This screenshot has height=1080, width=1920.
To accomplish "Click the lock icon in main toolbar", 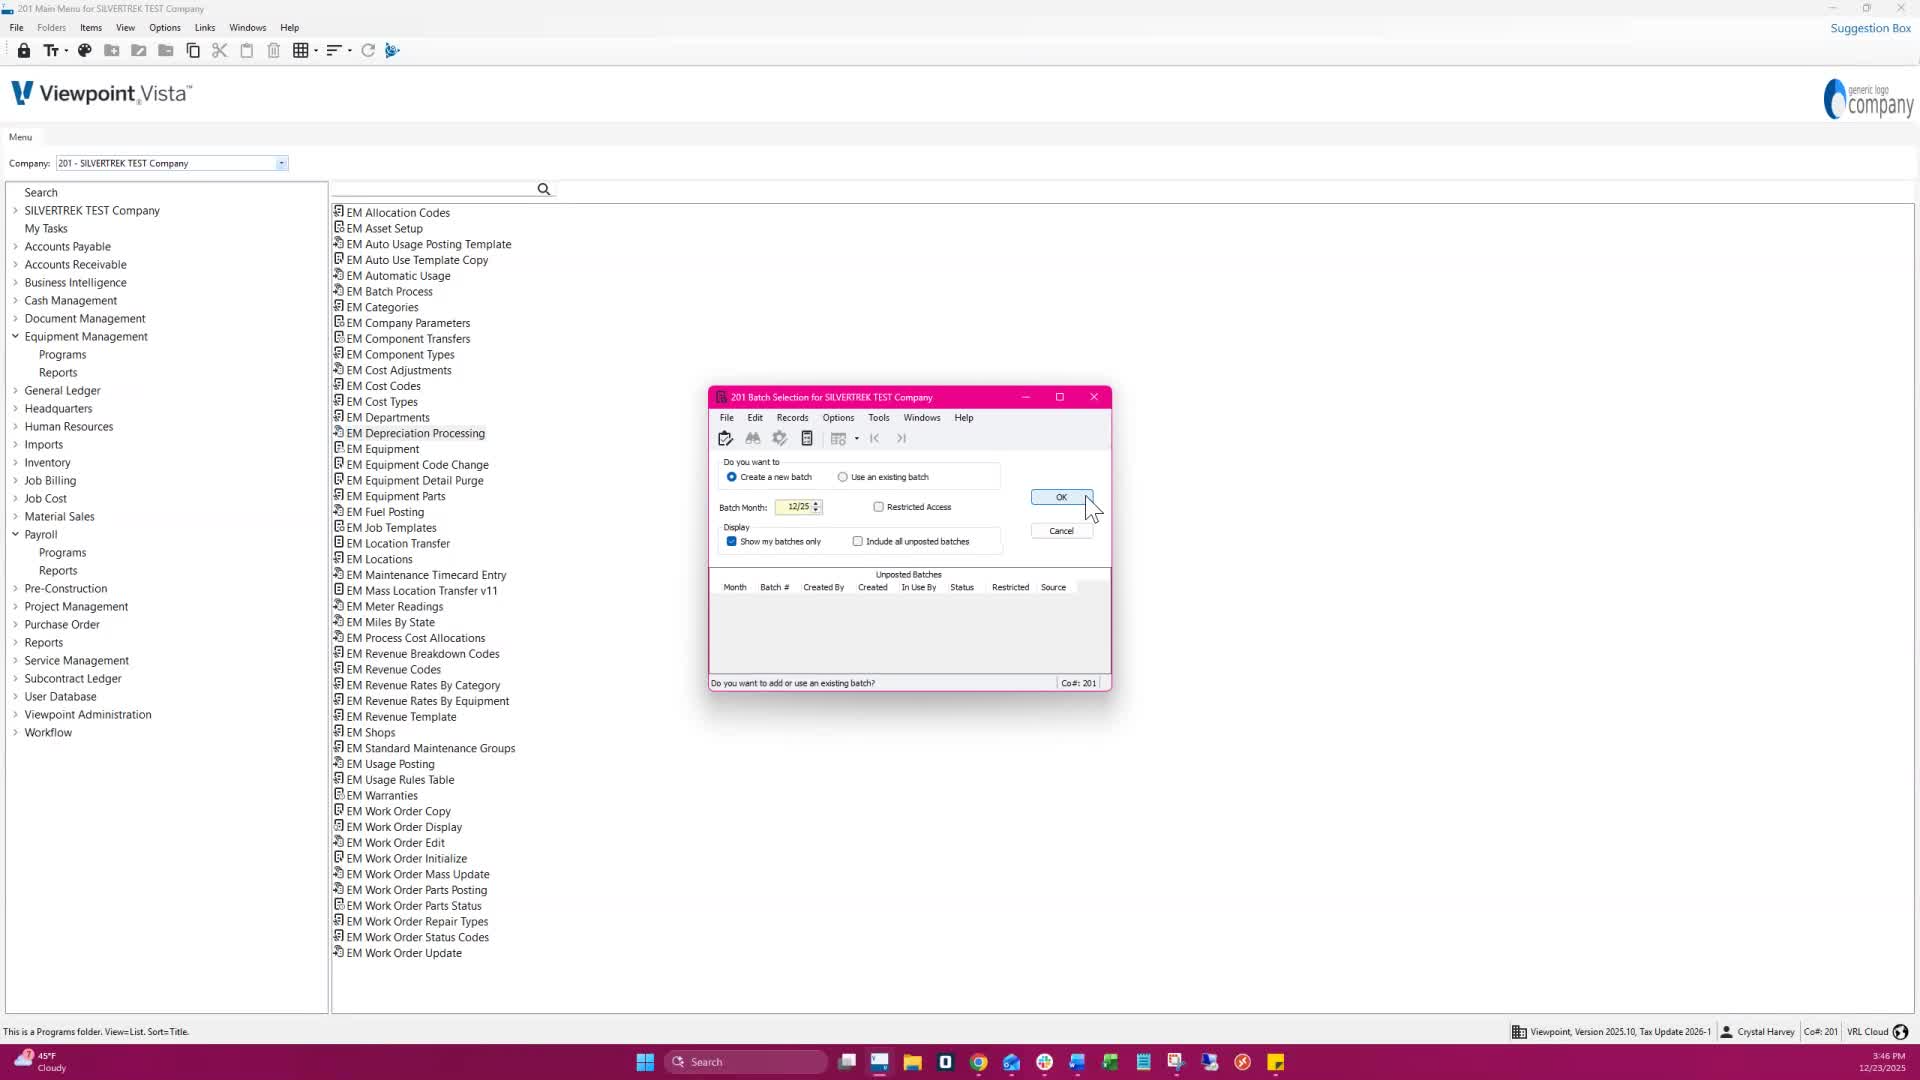I will tap(24, 50).
